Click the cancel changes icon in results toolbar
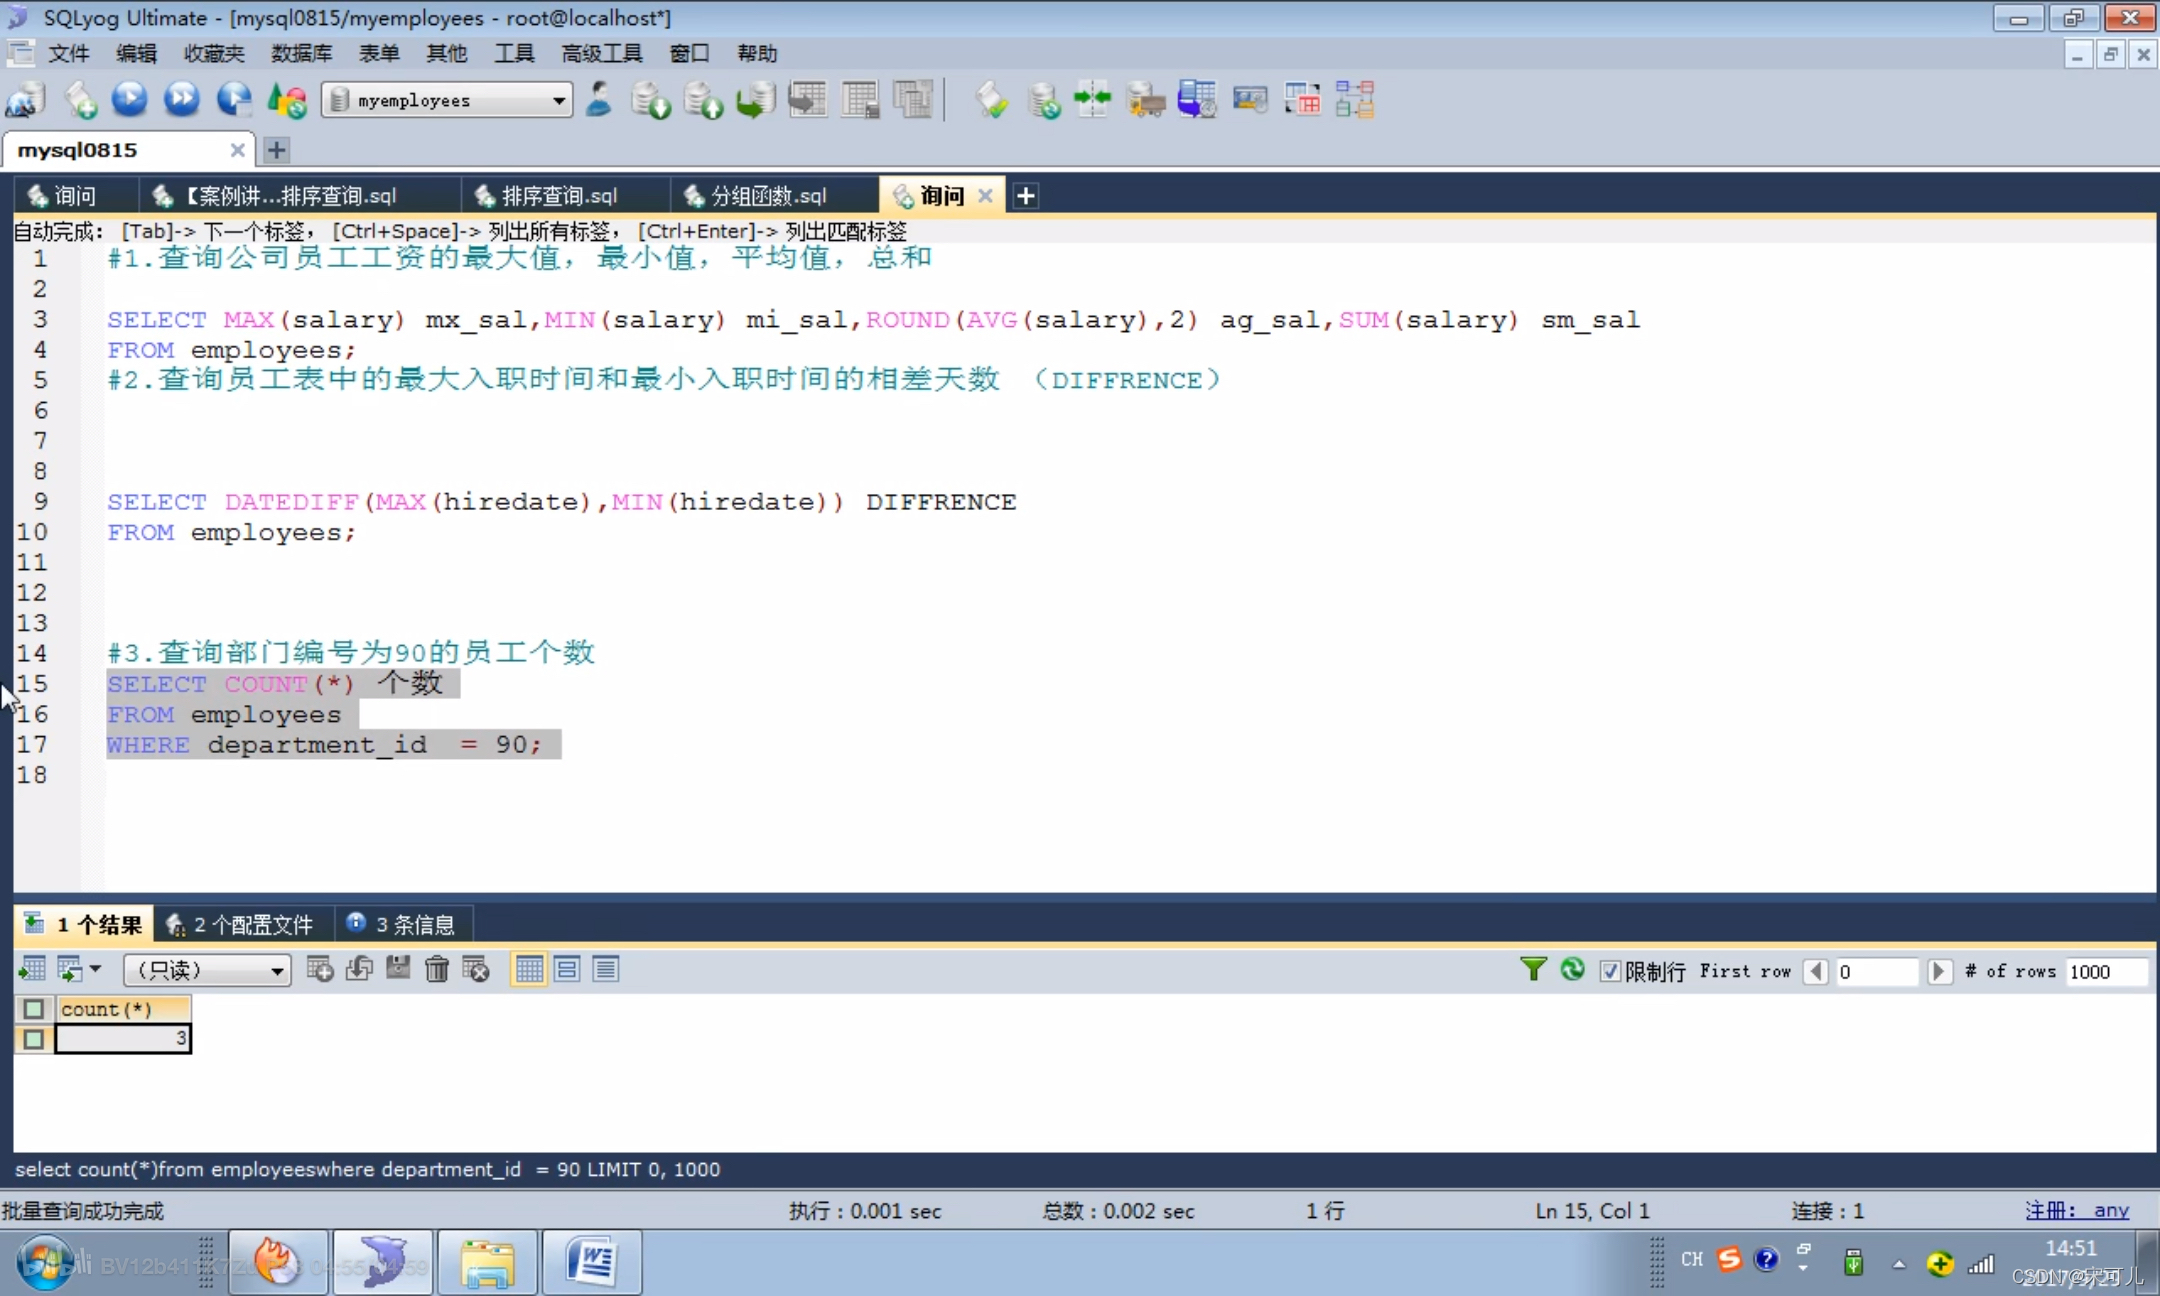 [476, 969]
